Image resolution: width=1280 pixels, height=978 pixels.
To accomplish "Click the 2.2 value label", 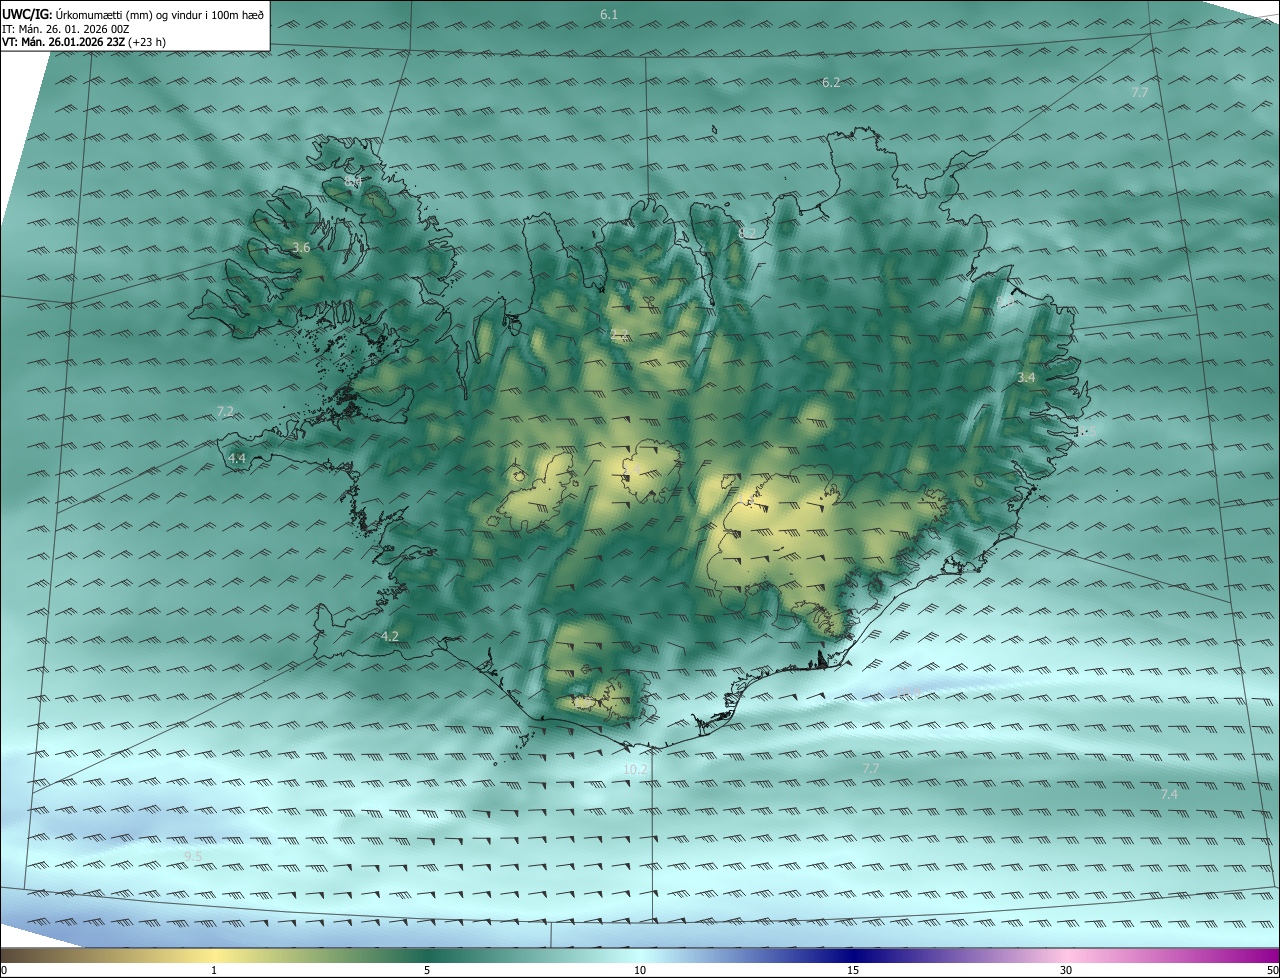I will pyautogui.click(x=620, y=335).
